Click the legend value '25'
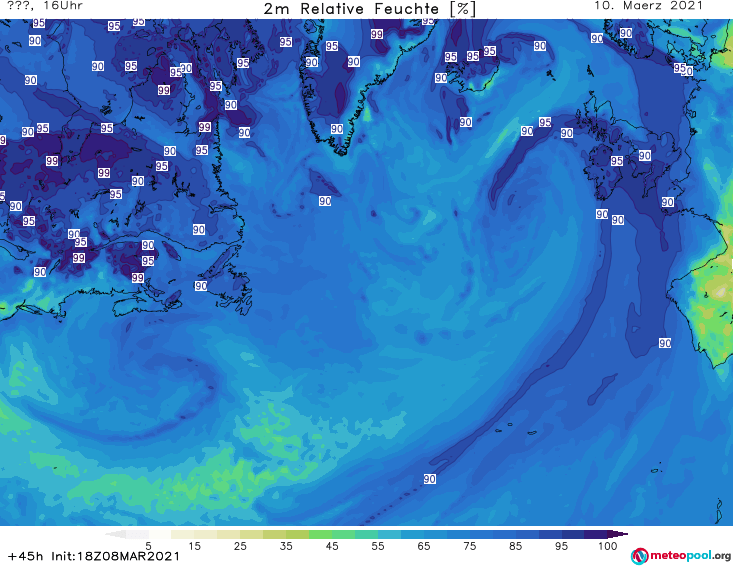 point(240,545)
